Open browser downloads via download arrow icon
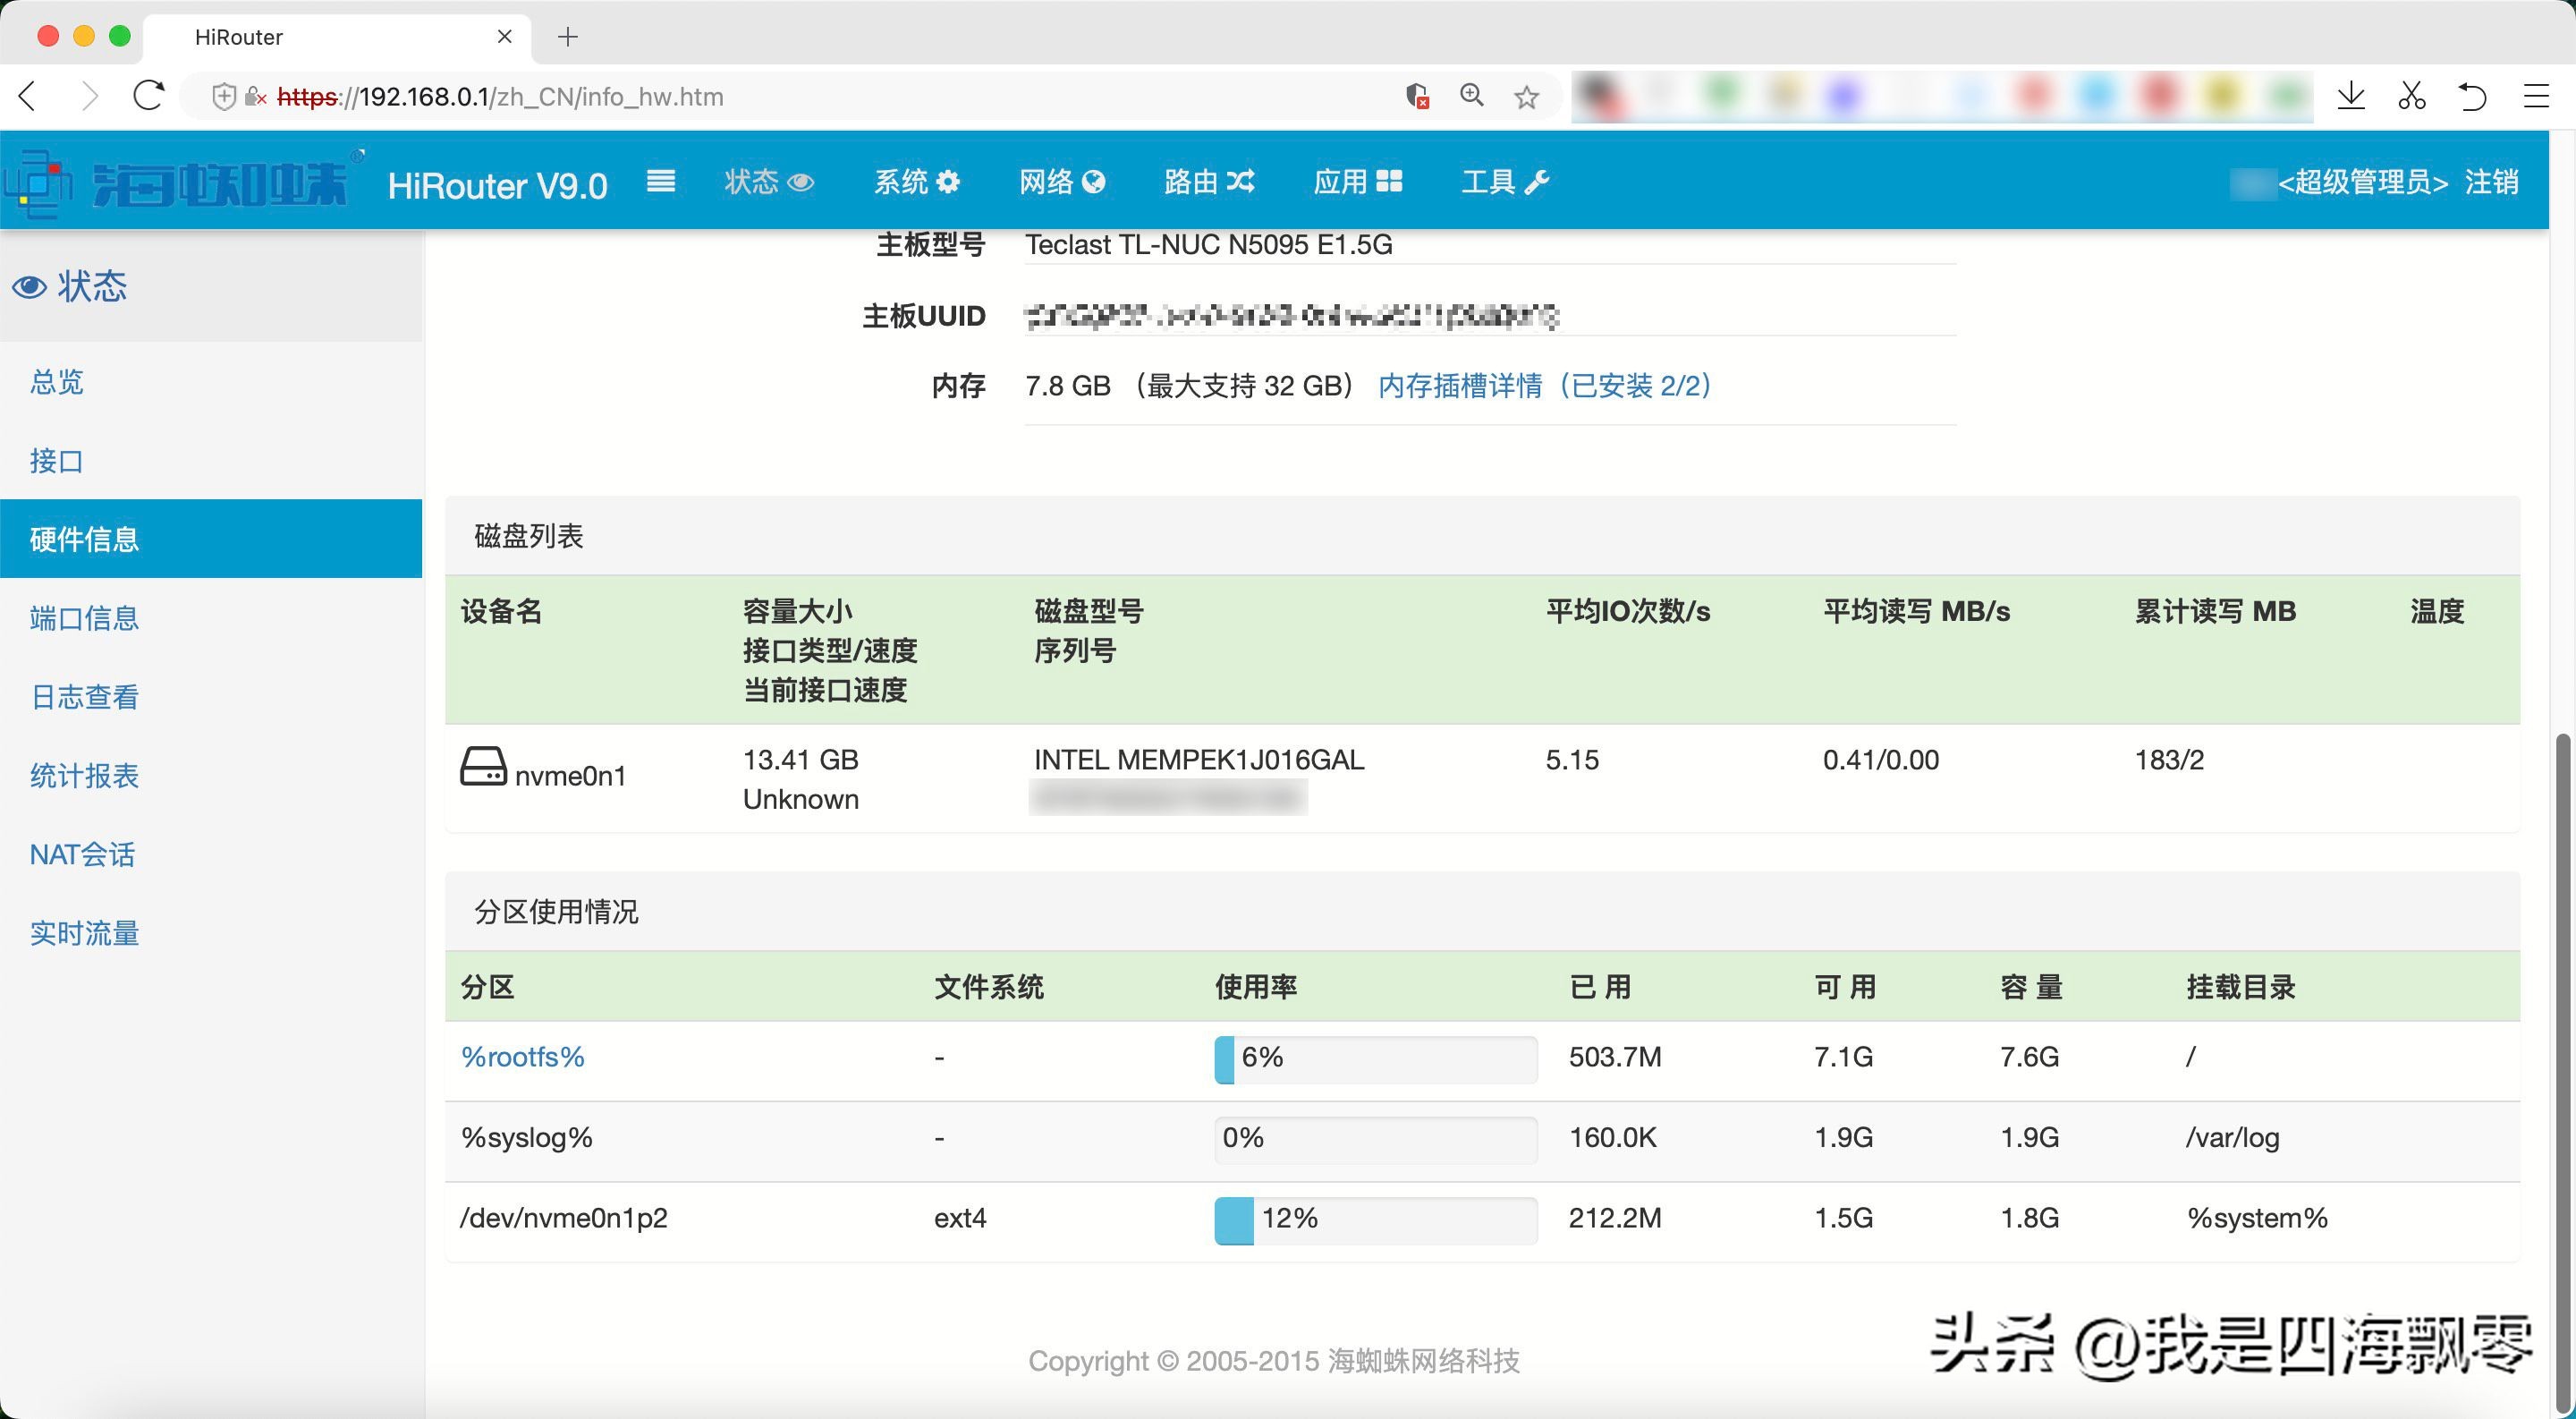2576x1419 pixels. [2352, 96]
